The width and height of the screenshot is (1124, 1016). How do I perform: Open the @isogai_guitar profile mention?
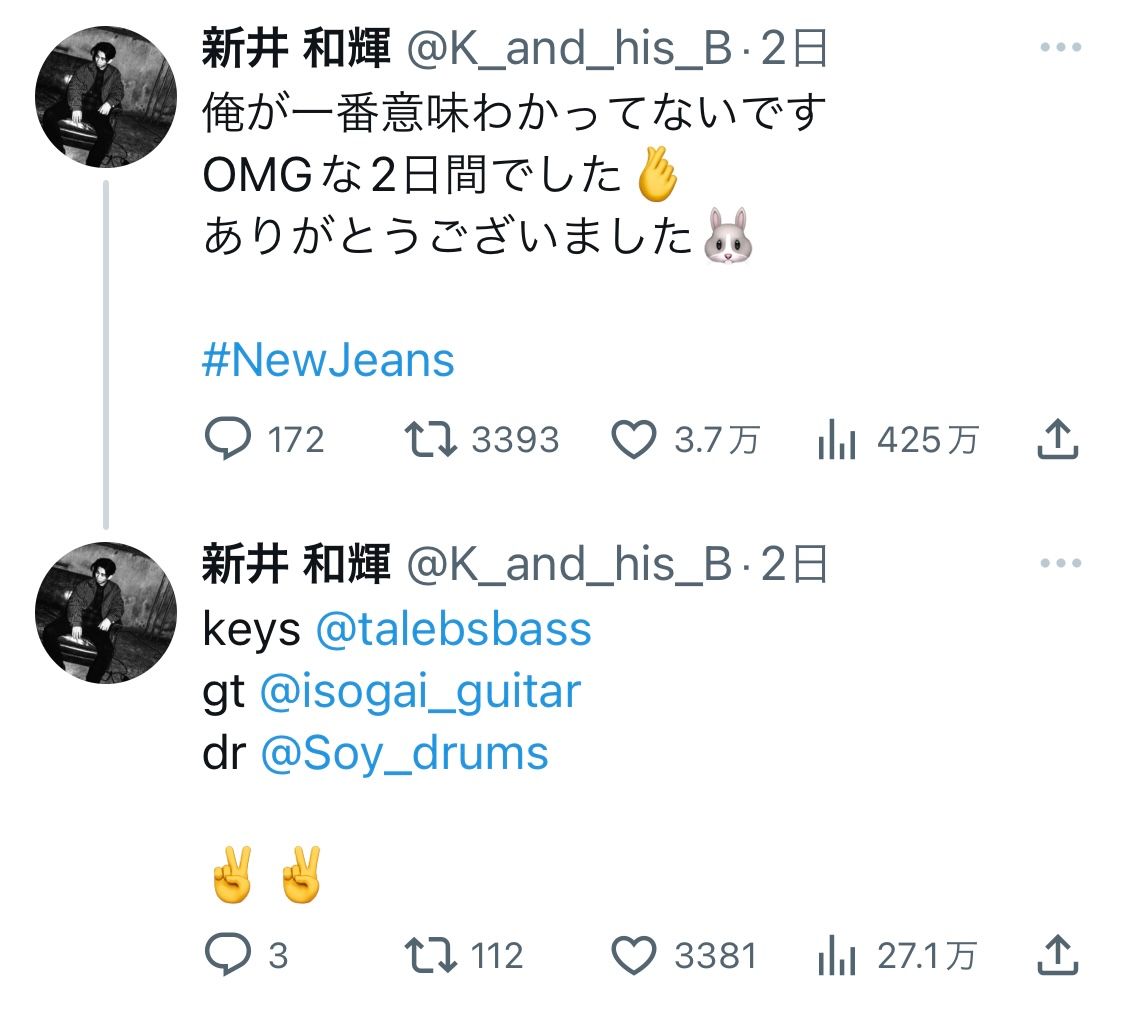tap(420, 691)
